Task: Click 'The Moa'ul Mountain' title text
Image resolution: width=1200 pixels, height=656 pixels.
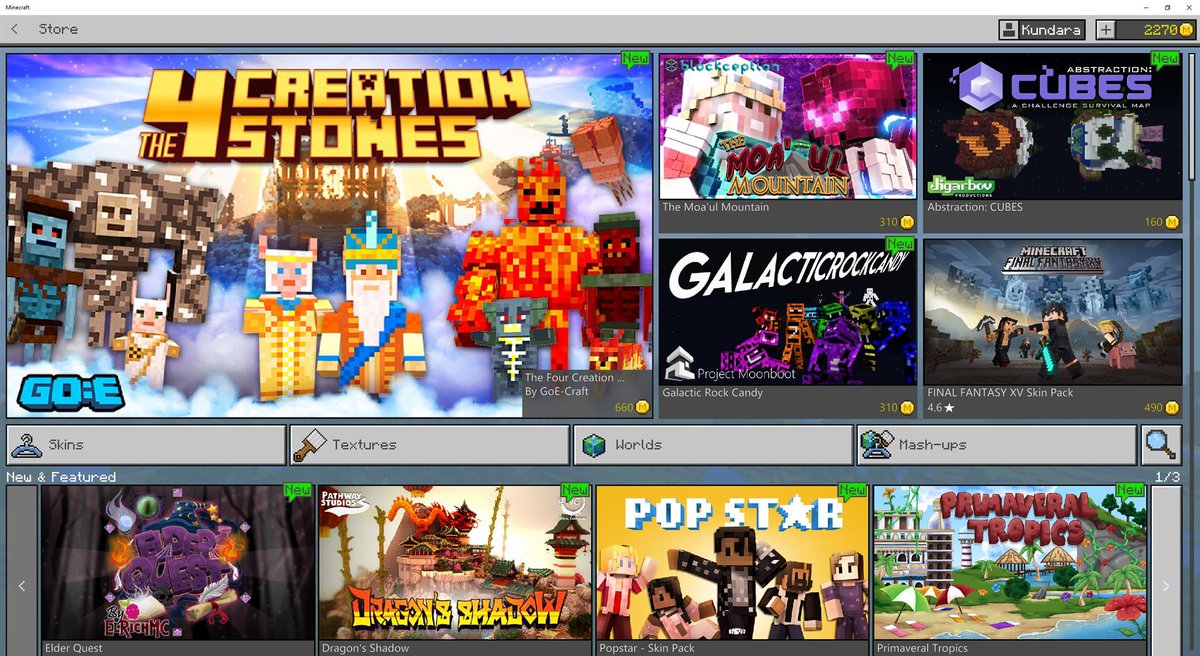Action: (x=716, y=207)
